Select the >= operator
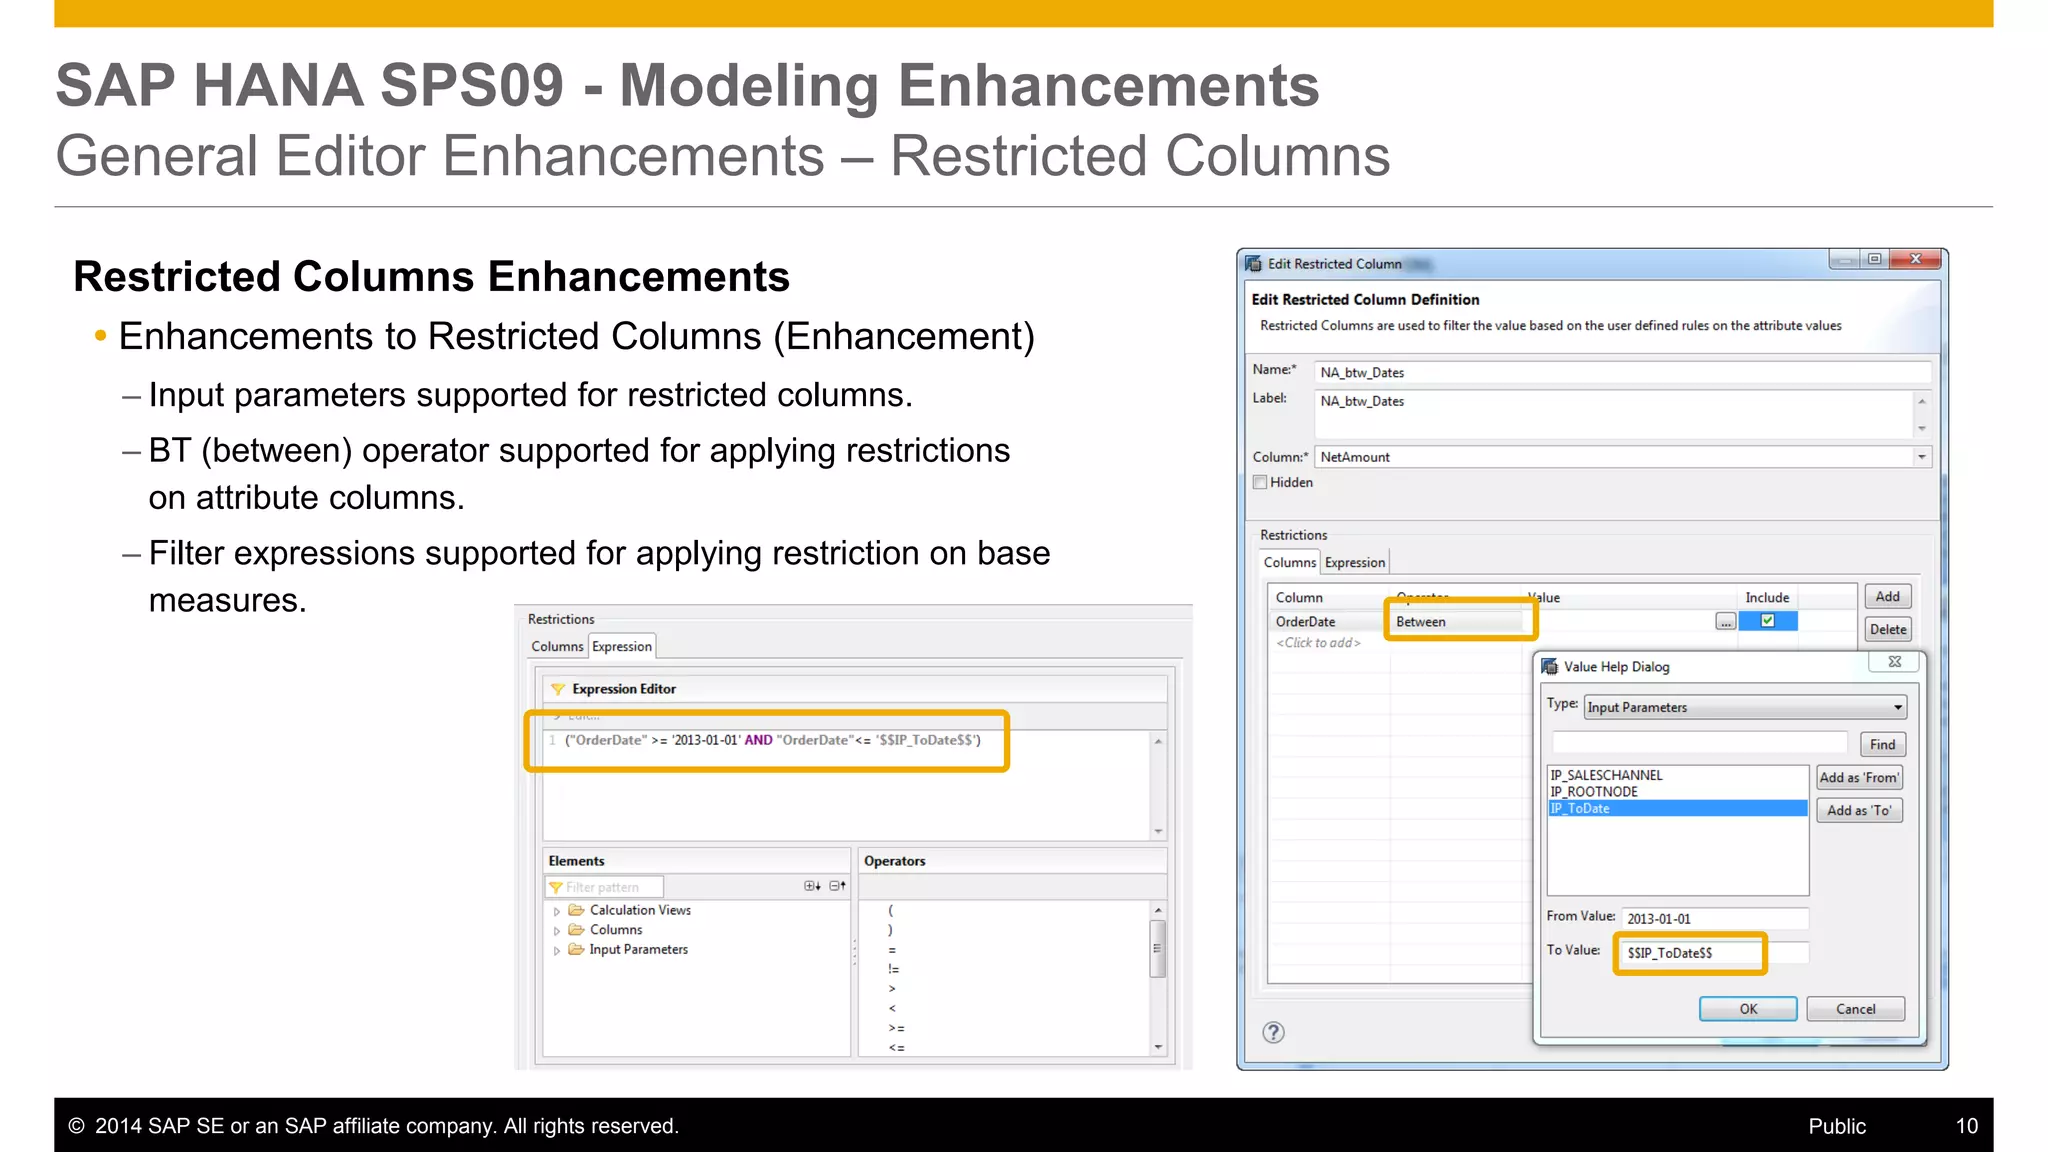This screenshot has height=1152, width=2048. pyautogui.click(x=896, y=1029)
